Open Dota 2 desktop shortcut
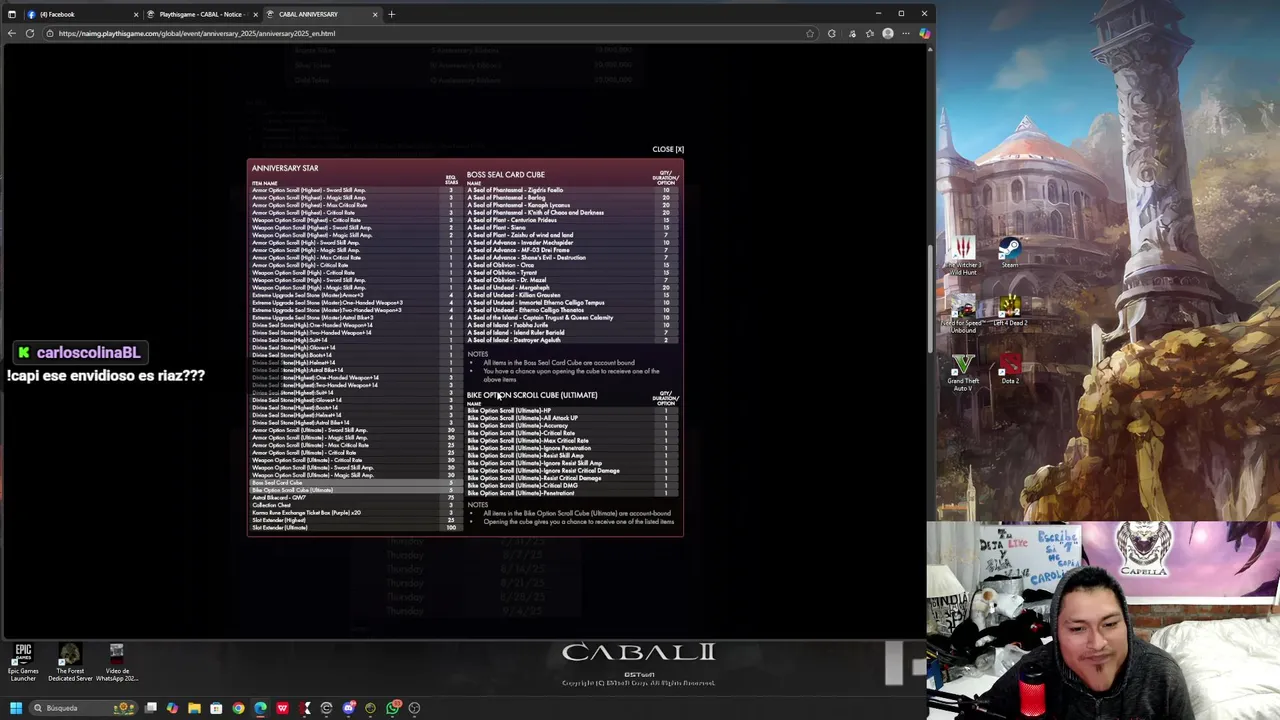The width and height of the screenshot is (1280, 720). click(x=1010, y=368)
